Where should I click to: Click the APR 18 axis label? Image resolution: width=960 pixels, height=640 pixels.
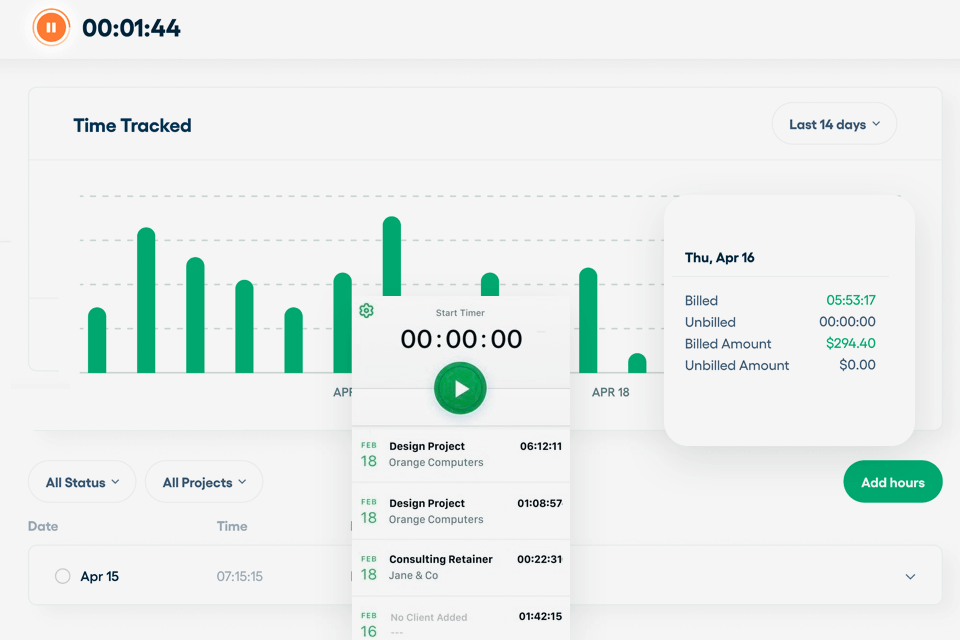click(x=610, y=393)
